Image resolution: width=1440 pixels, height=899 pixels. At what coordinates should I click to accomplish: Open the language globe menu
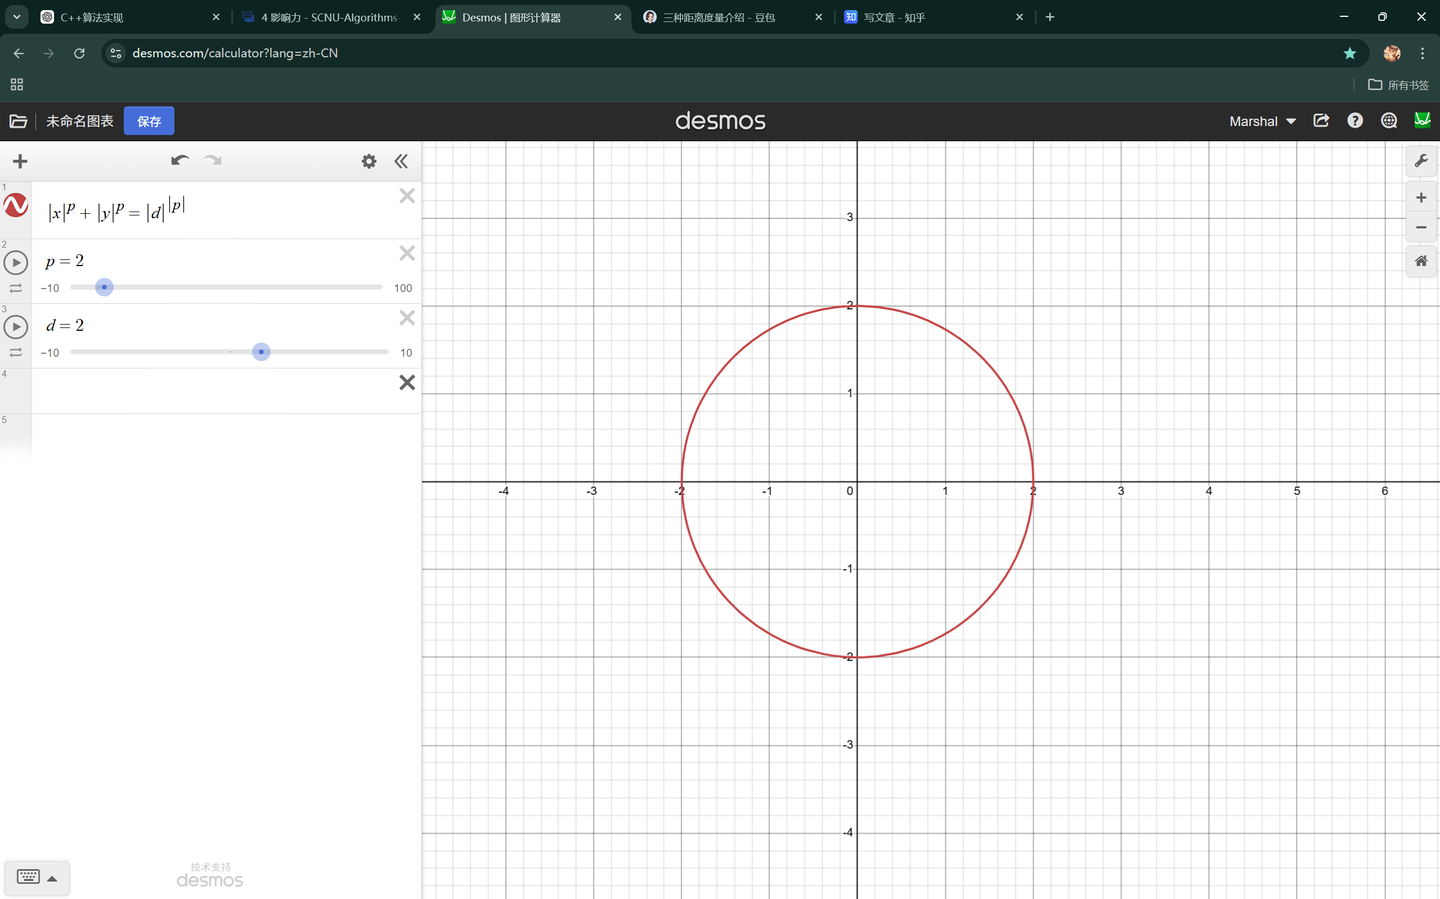pos(1389,121)
